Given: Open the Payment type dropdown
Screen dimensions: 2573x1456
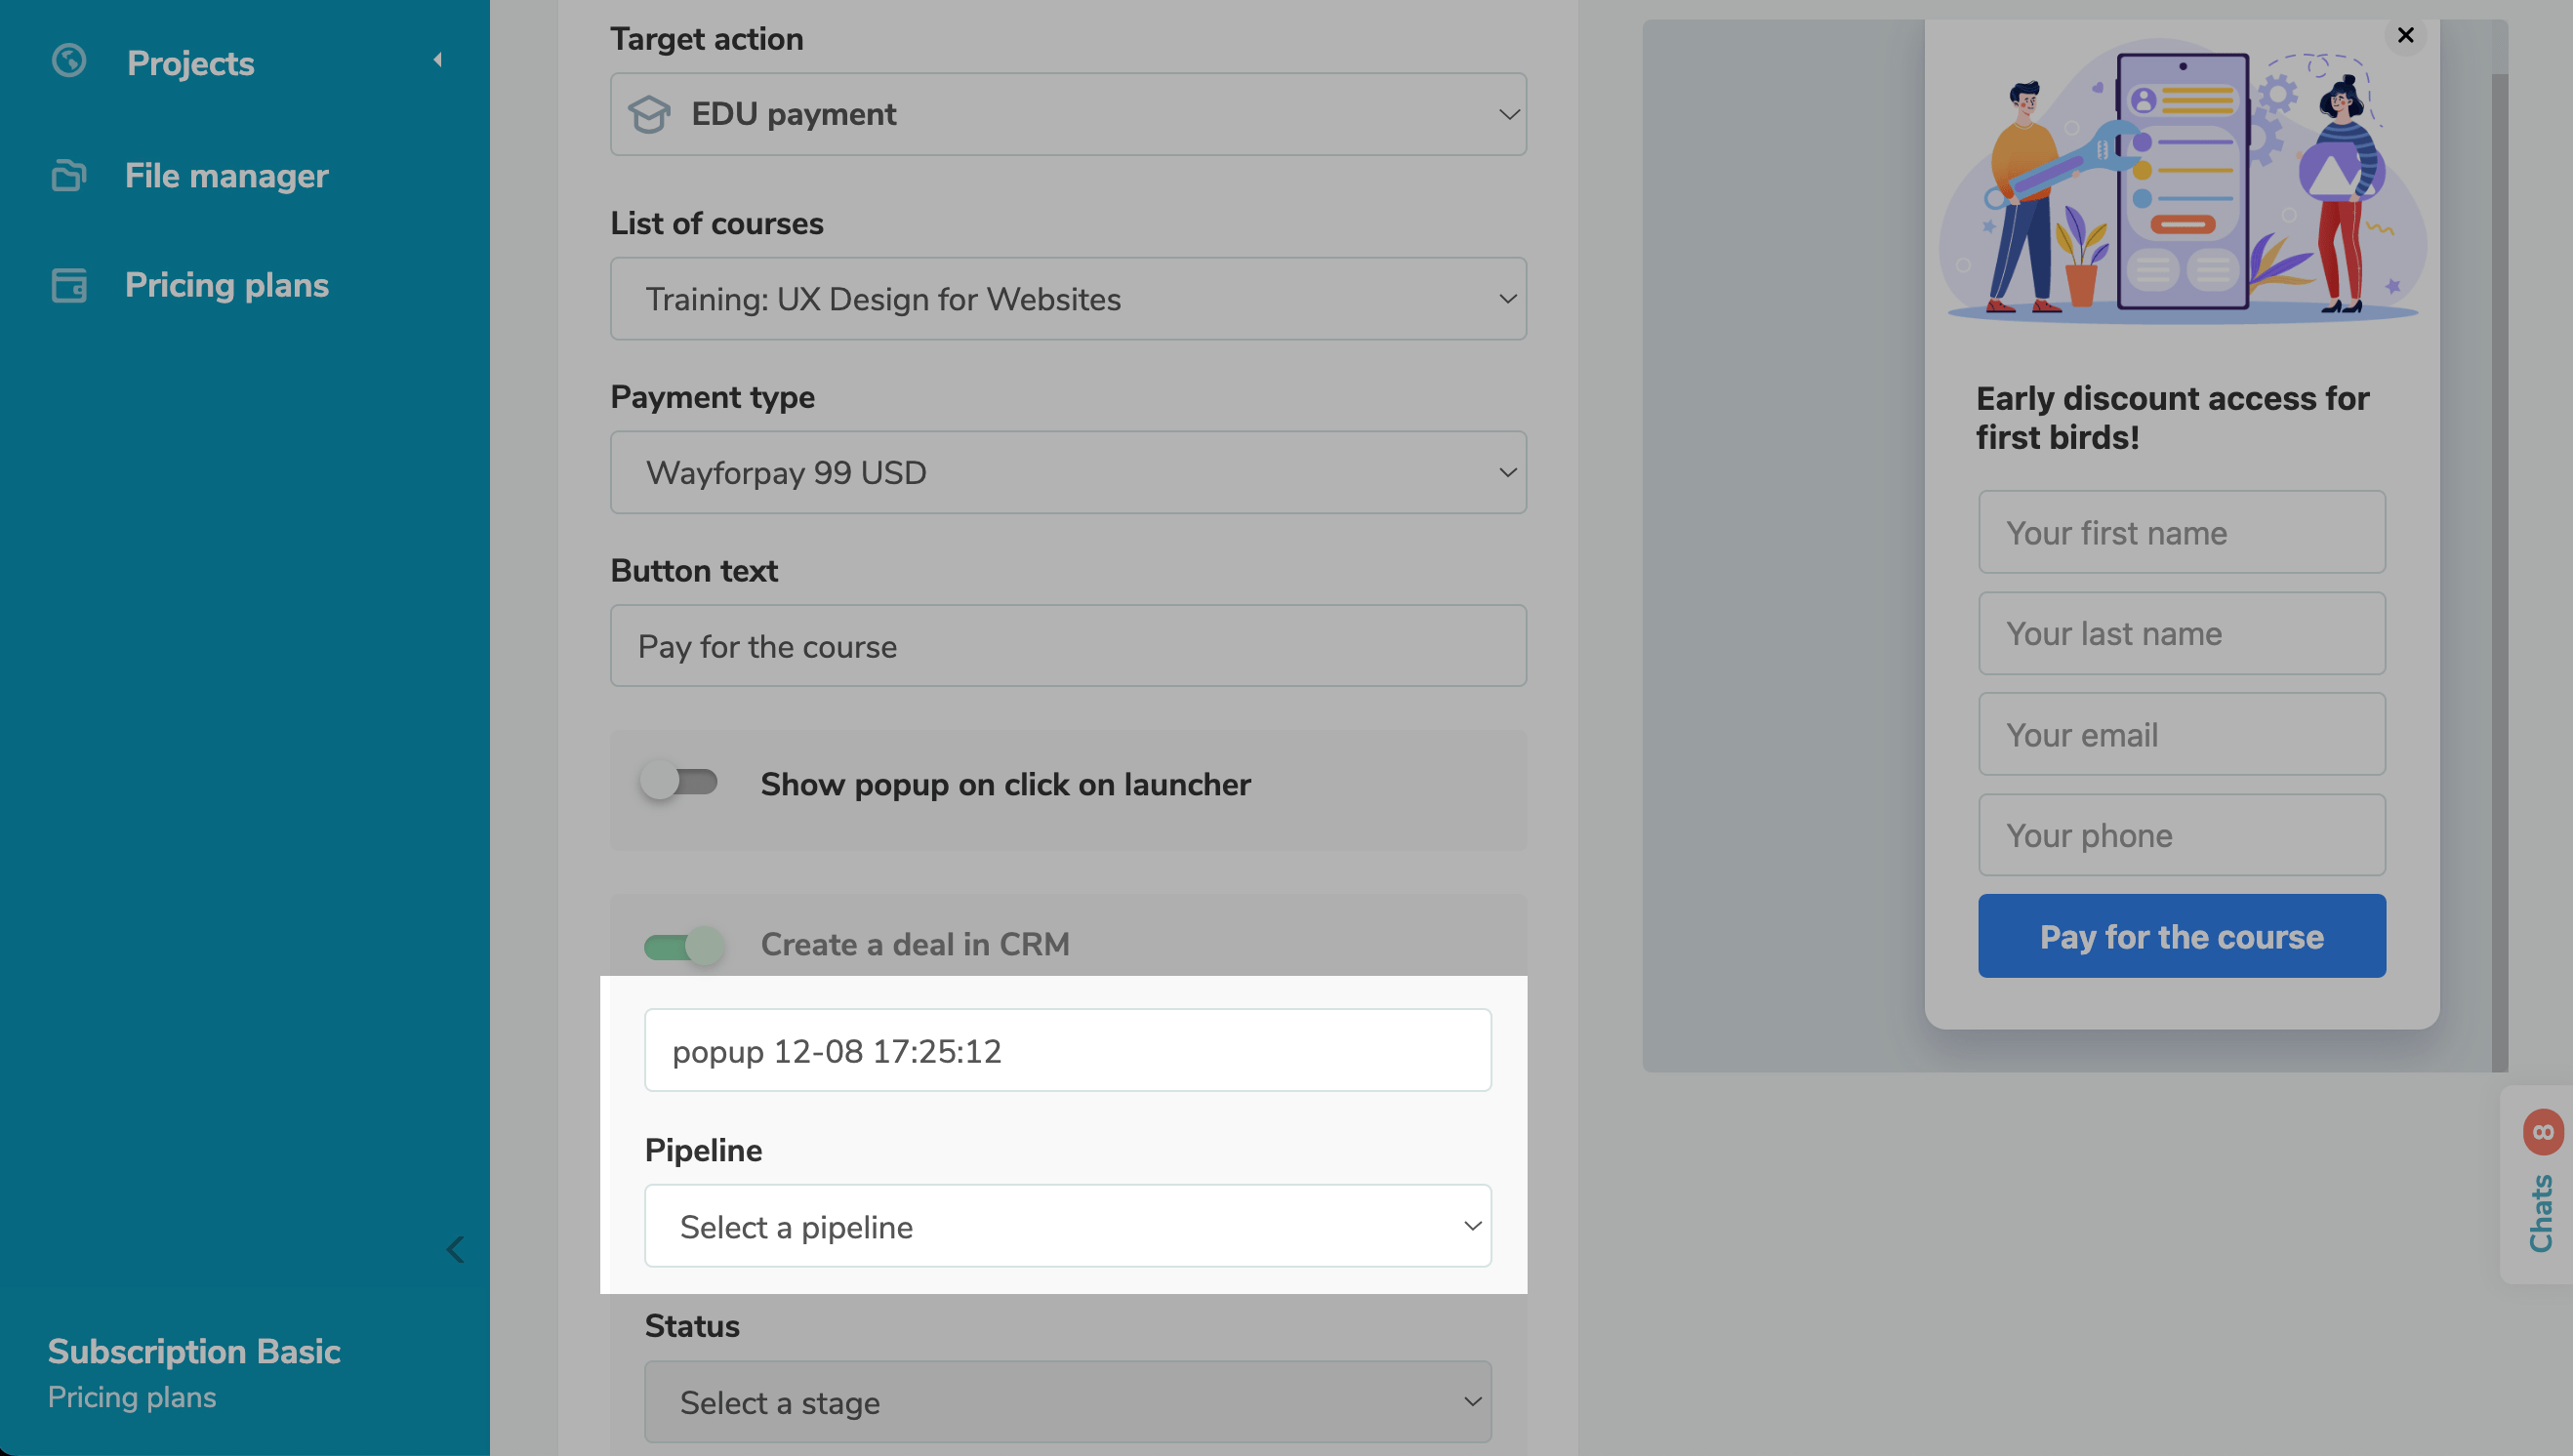Looking at the screenshot, I should (1068, 472).
